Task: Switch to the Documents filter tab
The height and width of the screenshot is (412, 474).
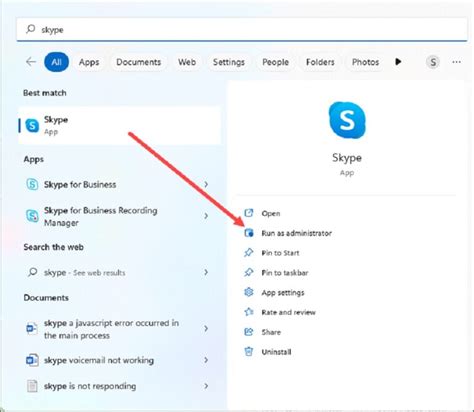Action: tap(138, 62)
